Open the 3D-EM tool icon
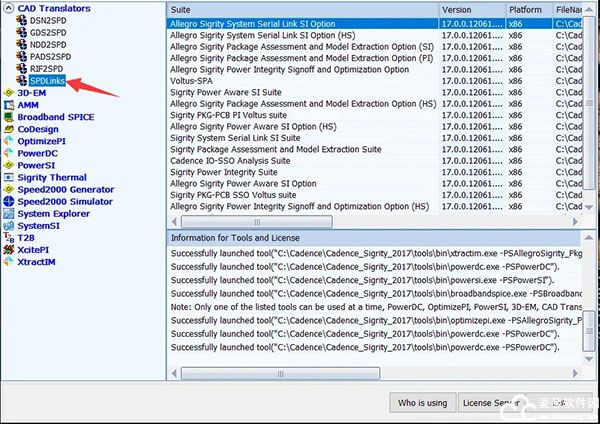Screen dimensions: 600x424 [x=8, y=93]
